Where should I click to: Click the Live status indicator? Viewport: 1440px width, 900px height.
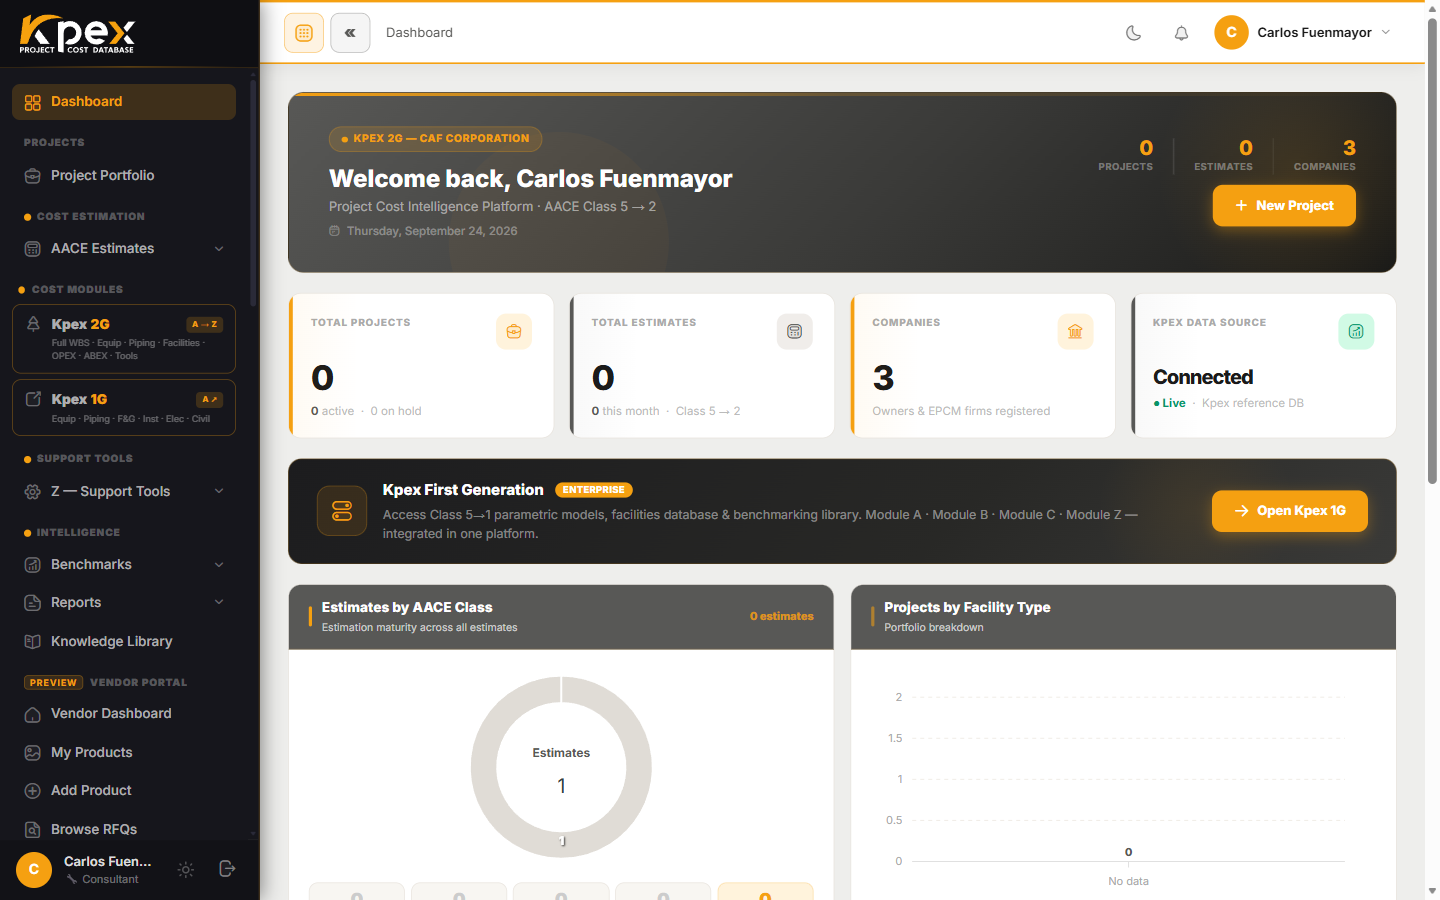coord(1170,404)
